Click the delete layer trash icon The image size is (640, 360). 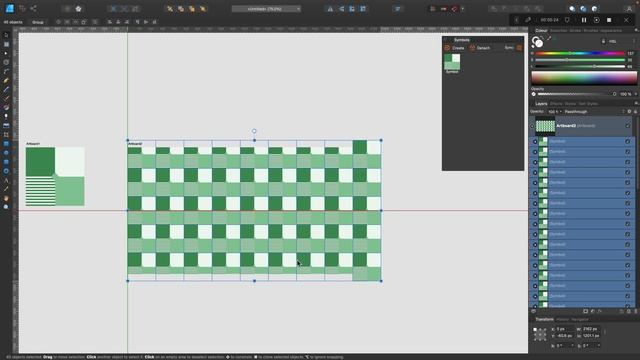coord(636,311)
